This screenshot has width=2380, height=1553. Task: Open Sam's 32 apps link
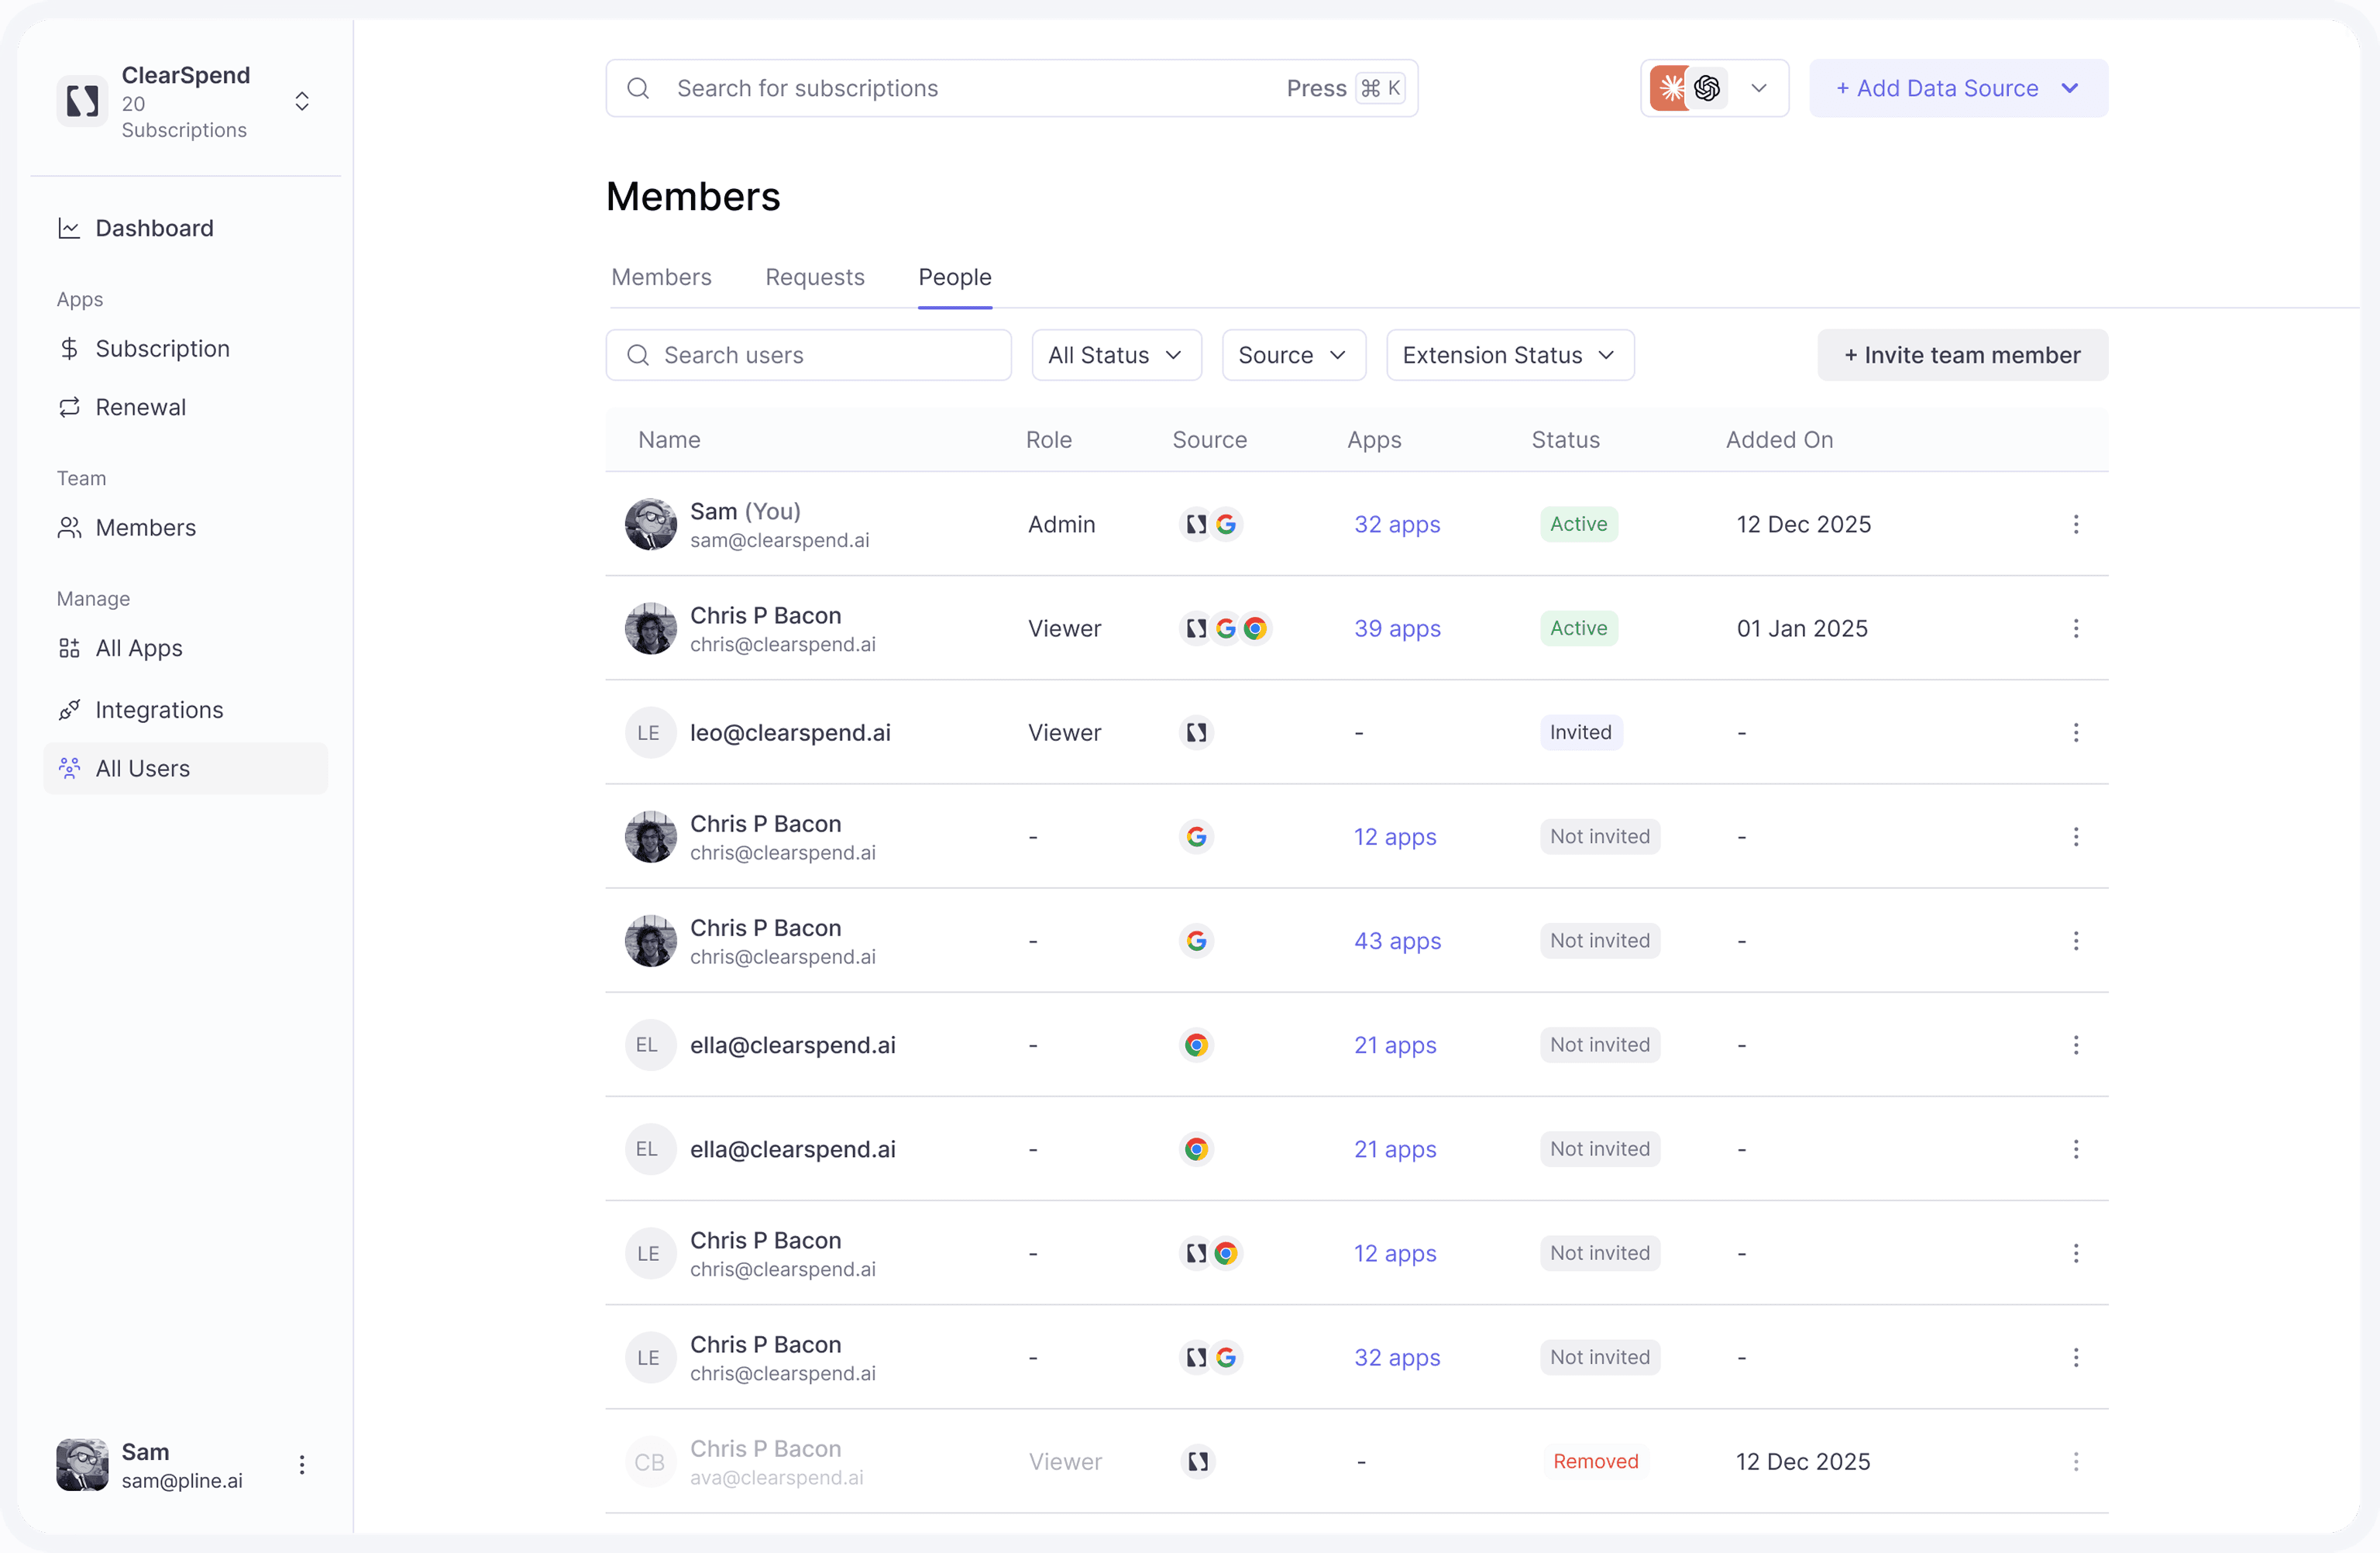click(x=1397, y=524)
